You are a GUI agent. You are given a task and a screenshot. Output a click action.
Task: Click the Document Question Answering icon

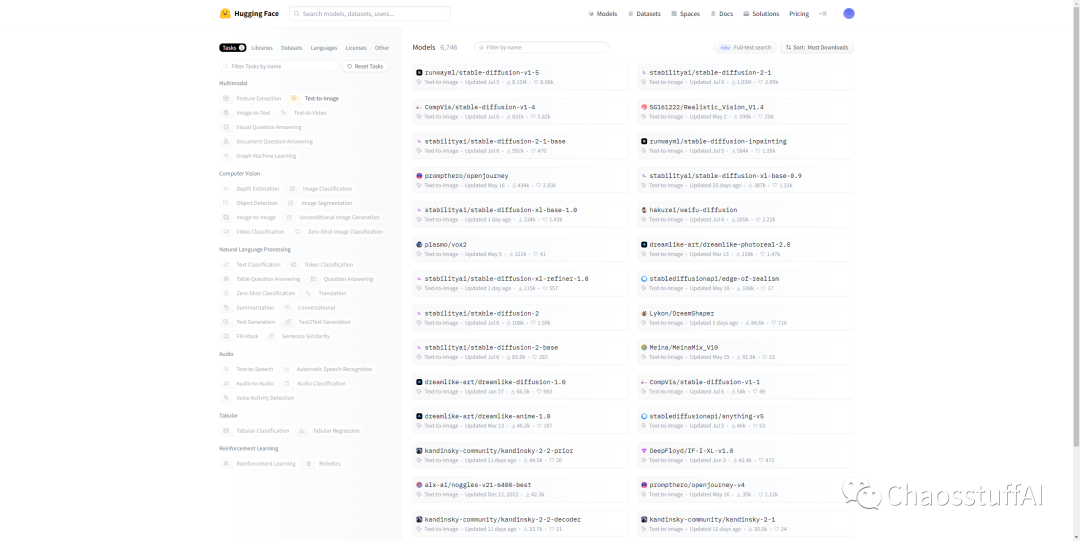click(x=226, y=142)
